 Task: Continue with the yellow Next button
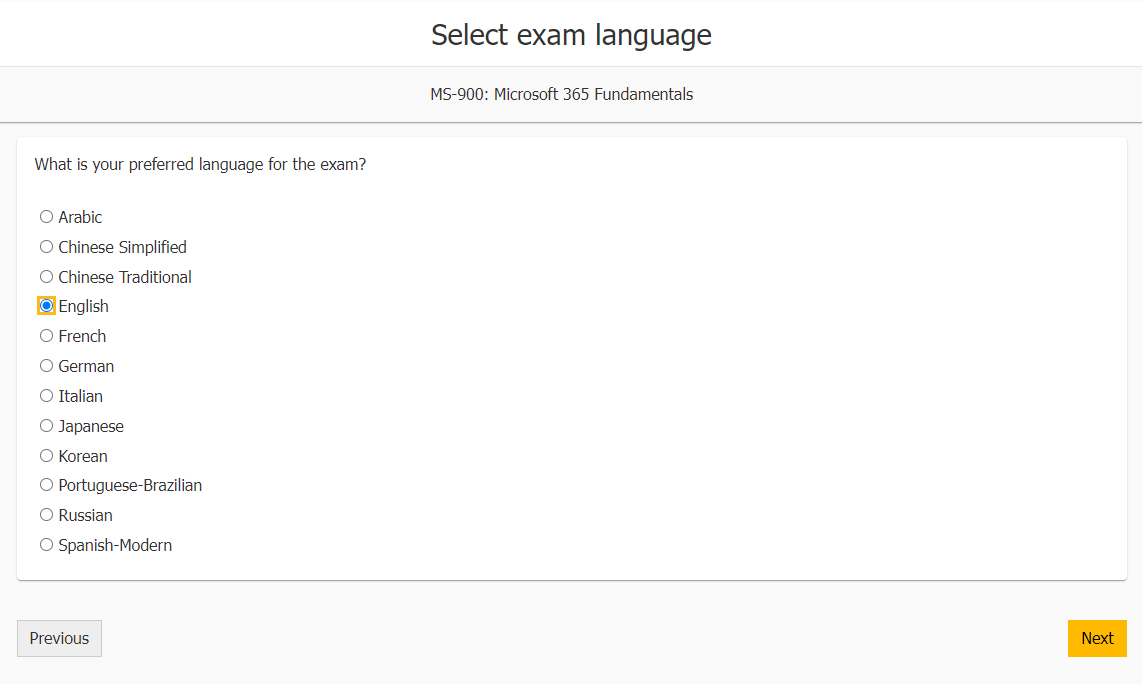[1097, 638]
